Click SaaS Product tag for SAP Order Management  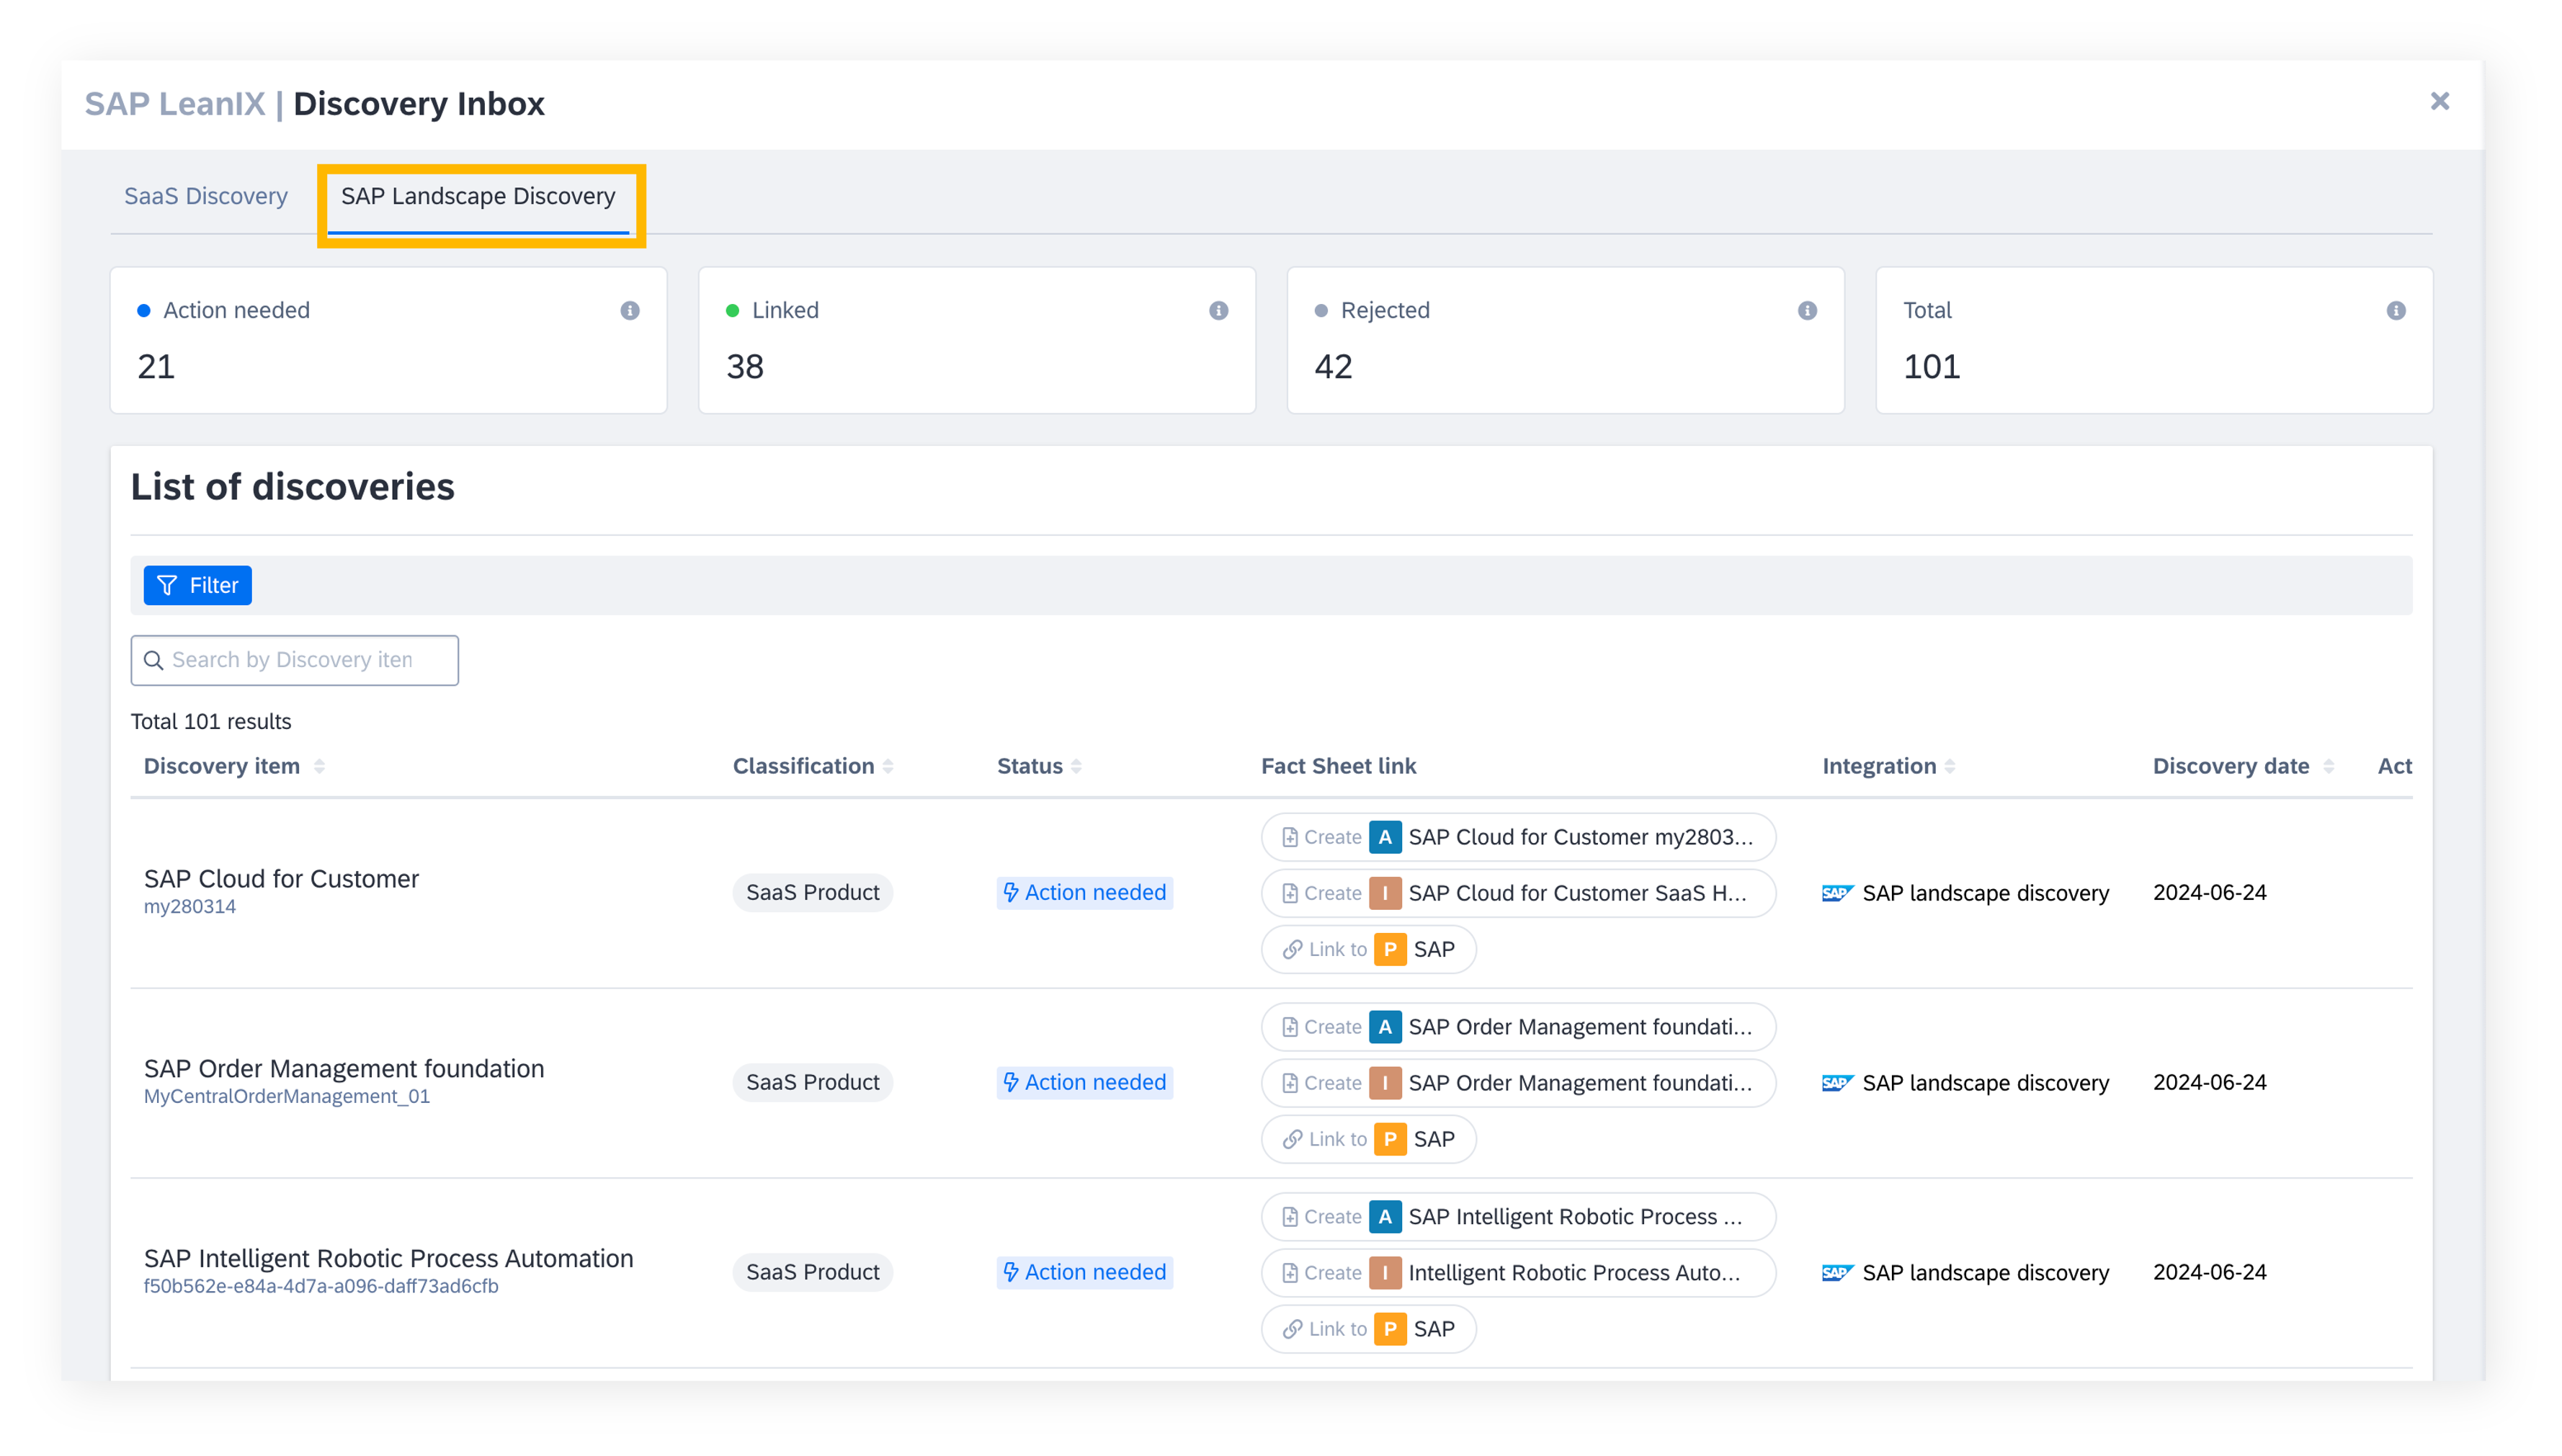point(812,1082)
